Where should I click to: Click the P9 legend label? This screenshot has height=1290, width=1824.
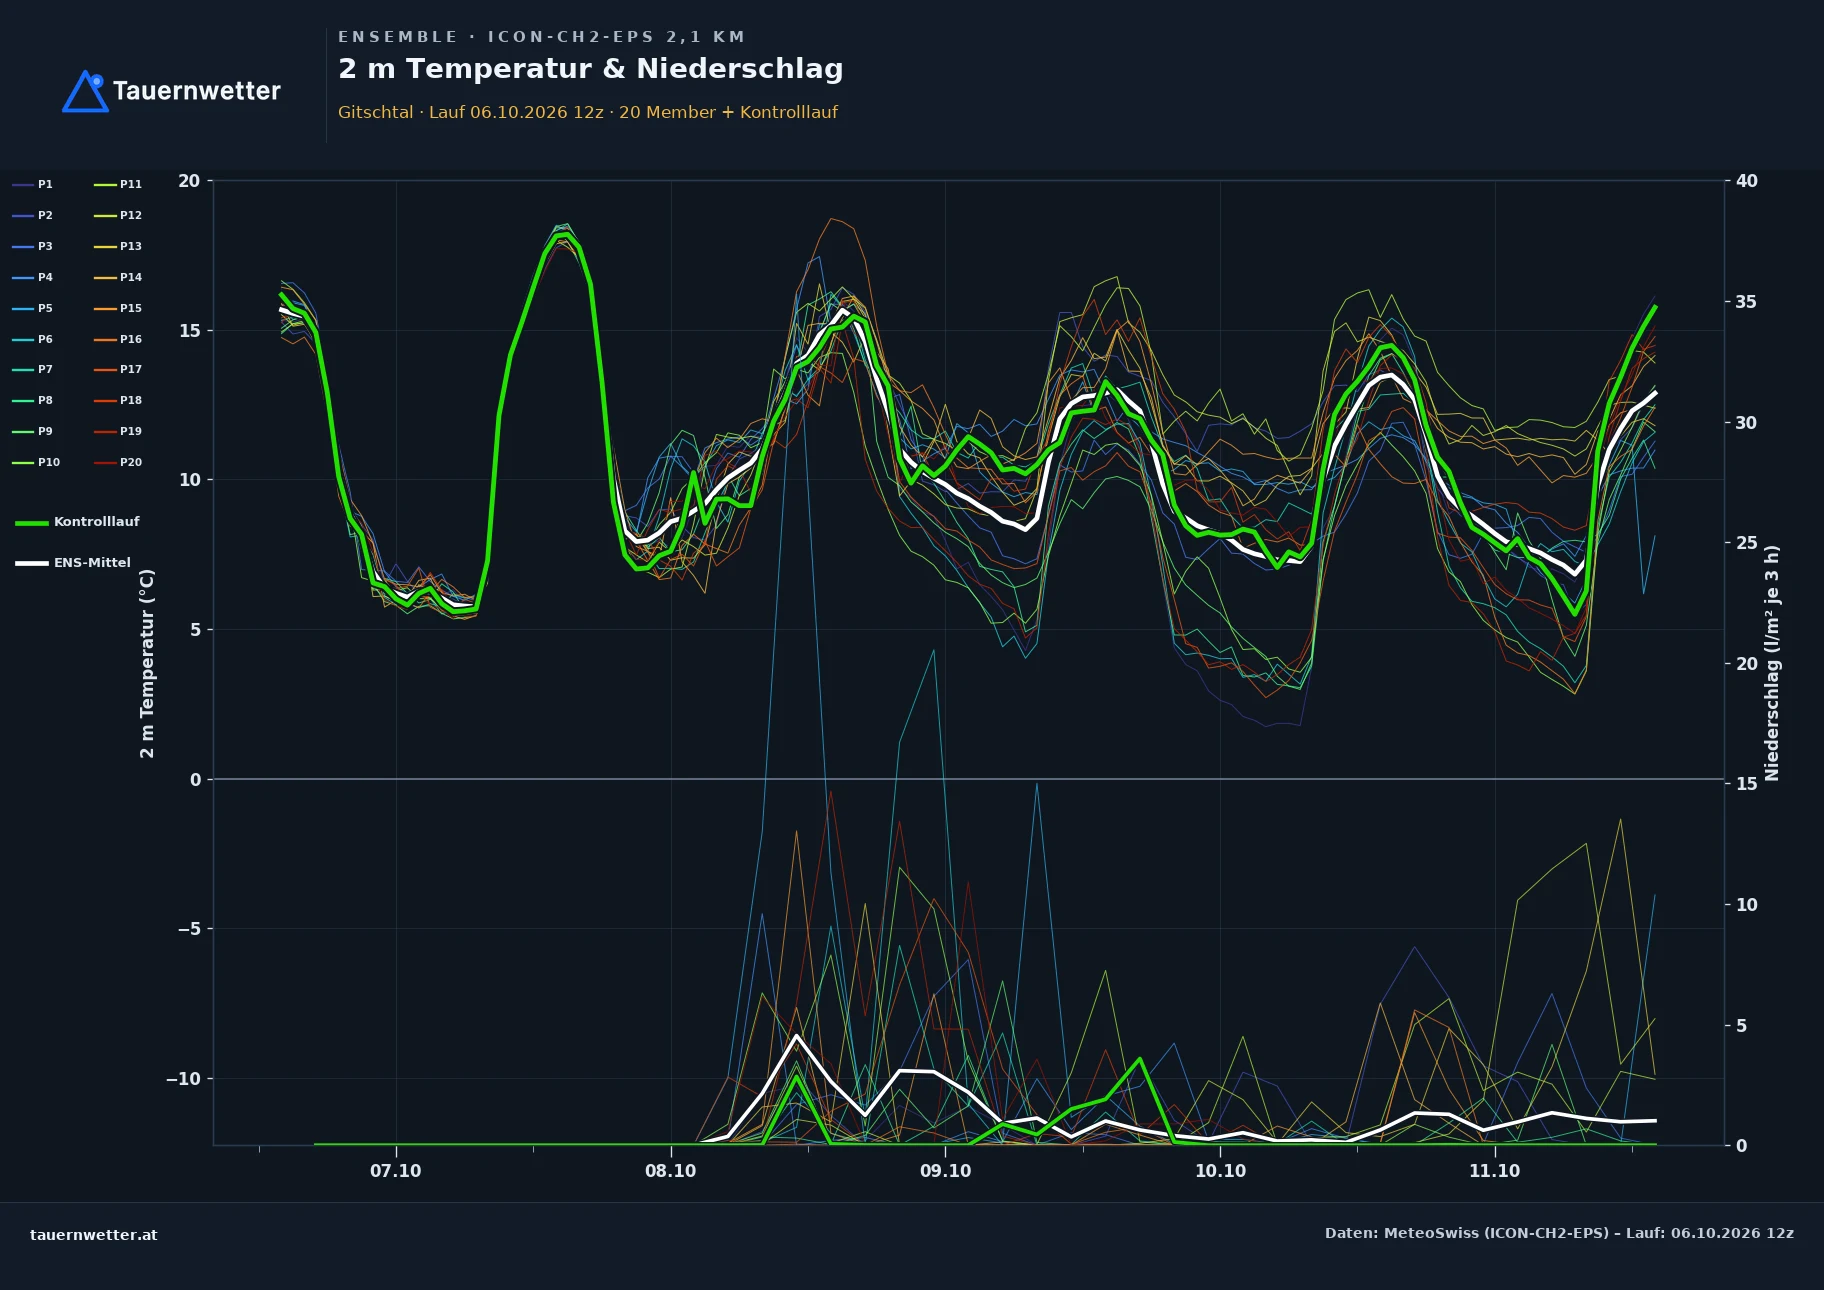45,431
